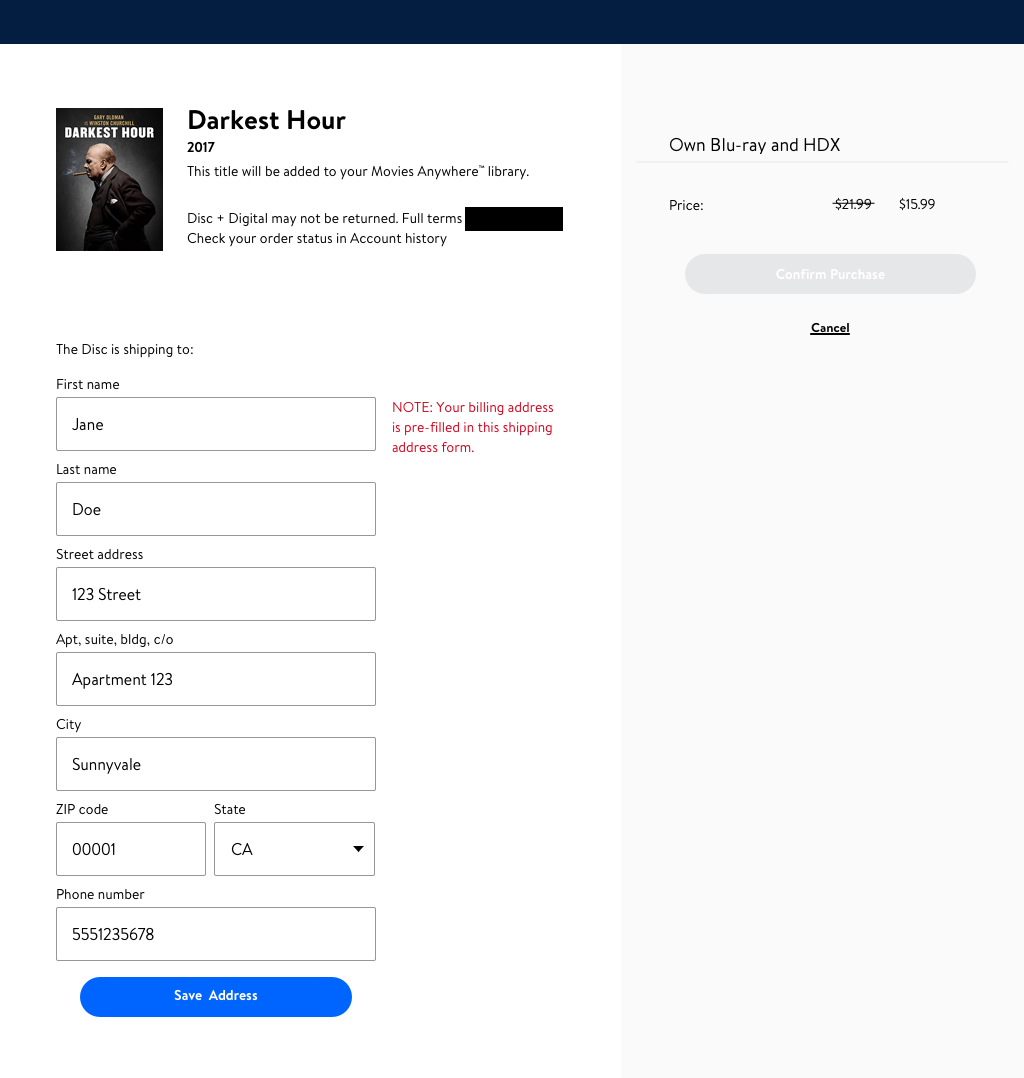
Task: Click the redacted link after Full terms
Action: (514, 219)
